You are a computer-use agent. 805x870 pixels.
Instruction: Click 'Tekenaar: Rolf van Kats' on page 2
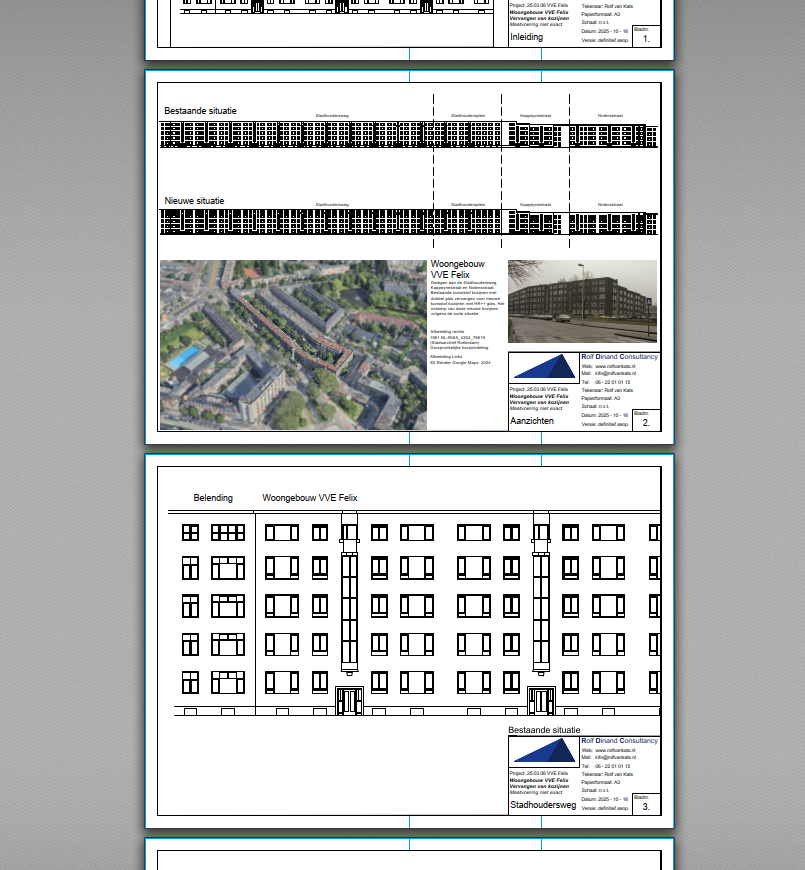(607, 391)
